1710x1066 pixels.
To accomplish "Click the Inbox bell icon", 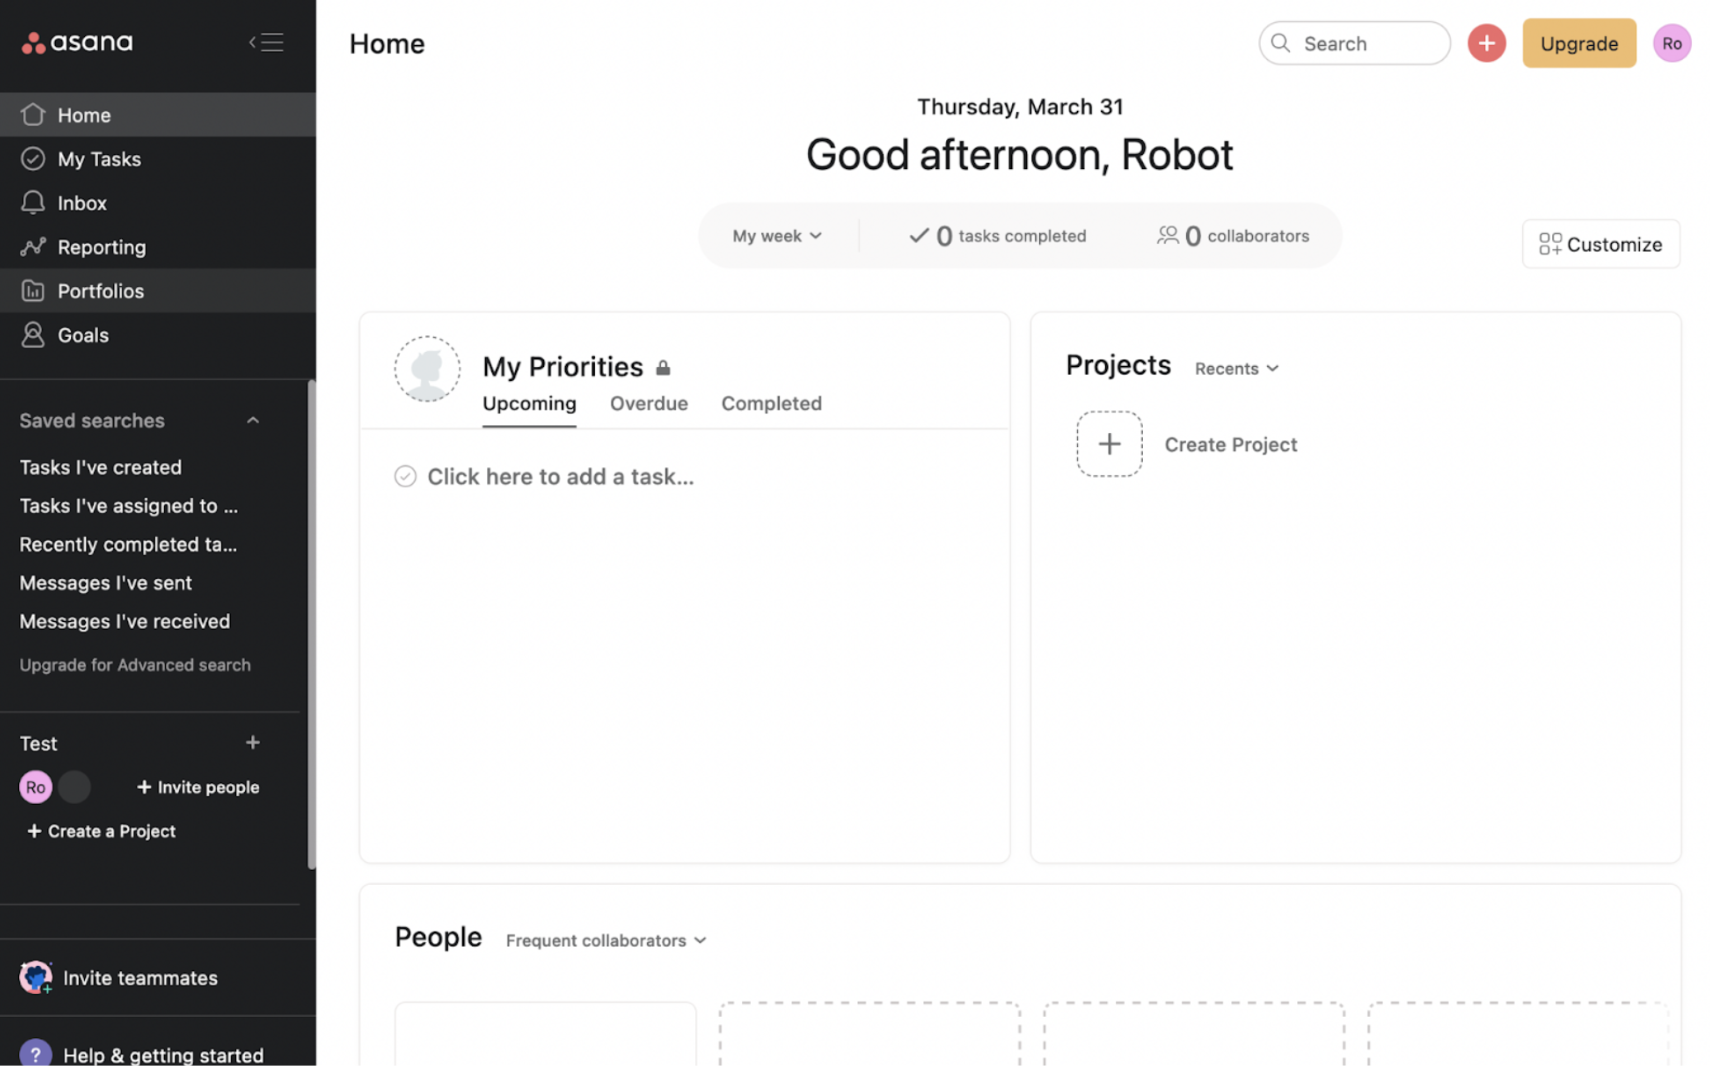I will [33, 203].
